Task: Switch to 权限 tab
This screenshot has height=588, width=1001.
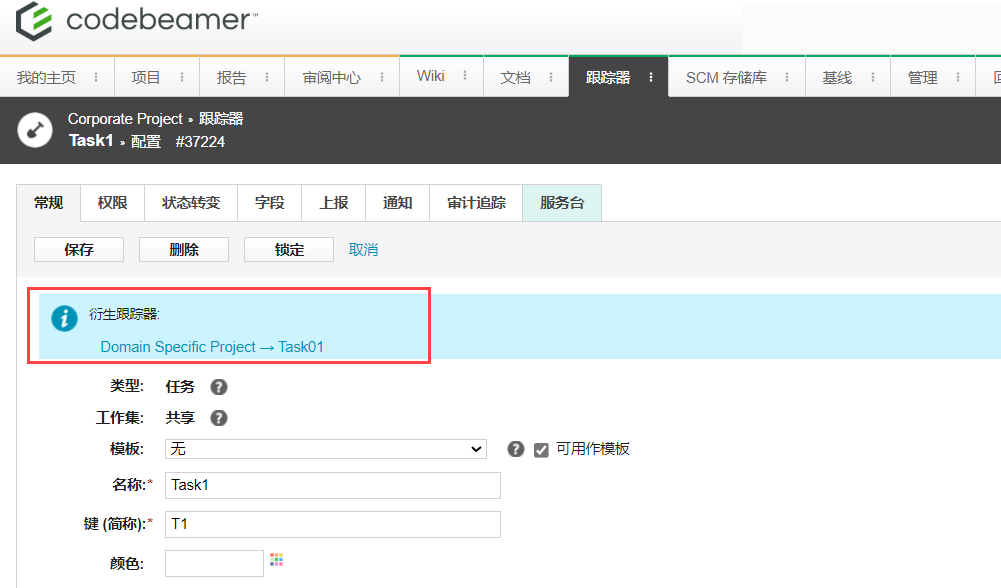Action: [112, 203]
